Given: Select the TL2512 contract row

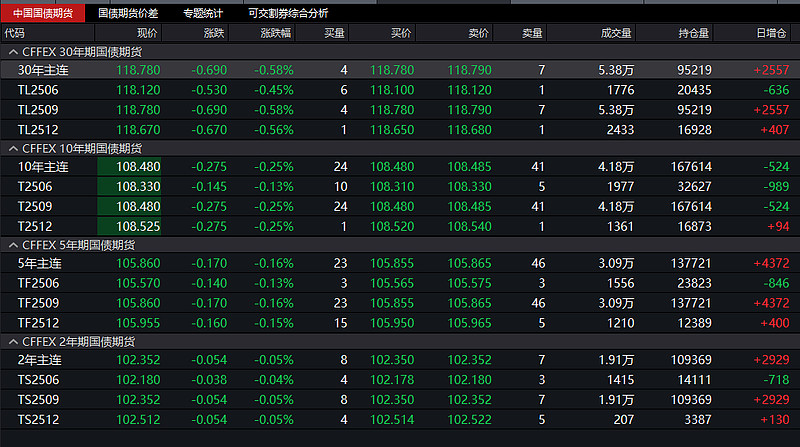Looking at the screenshot, I should (x=400, y=130).
